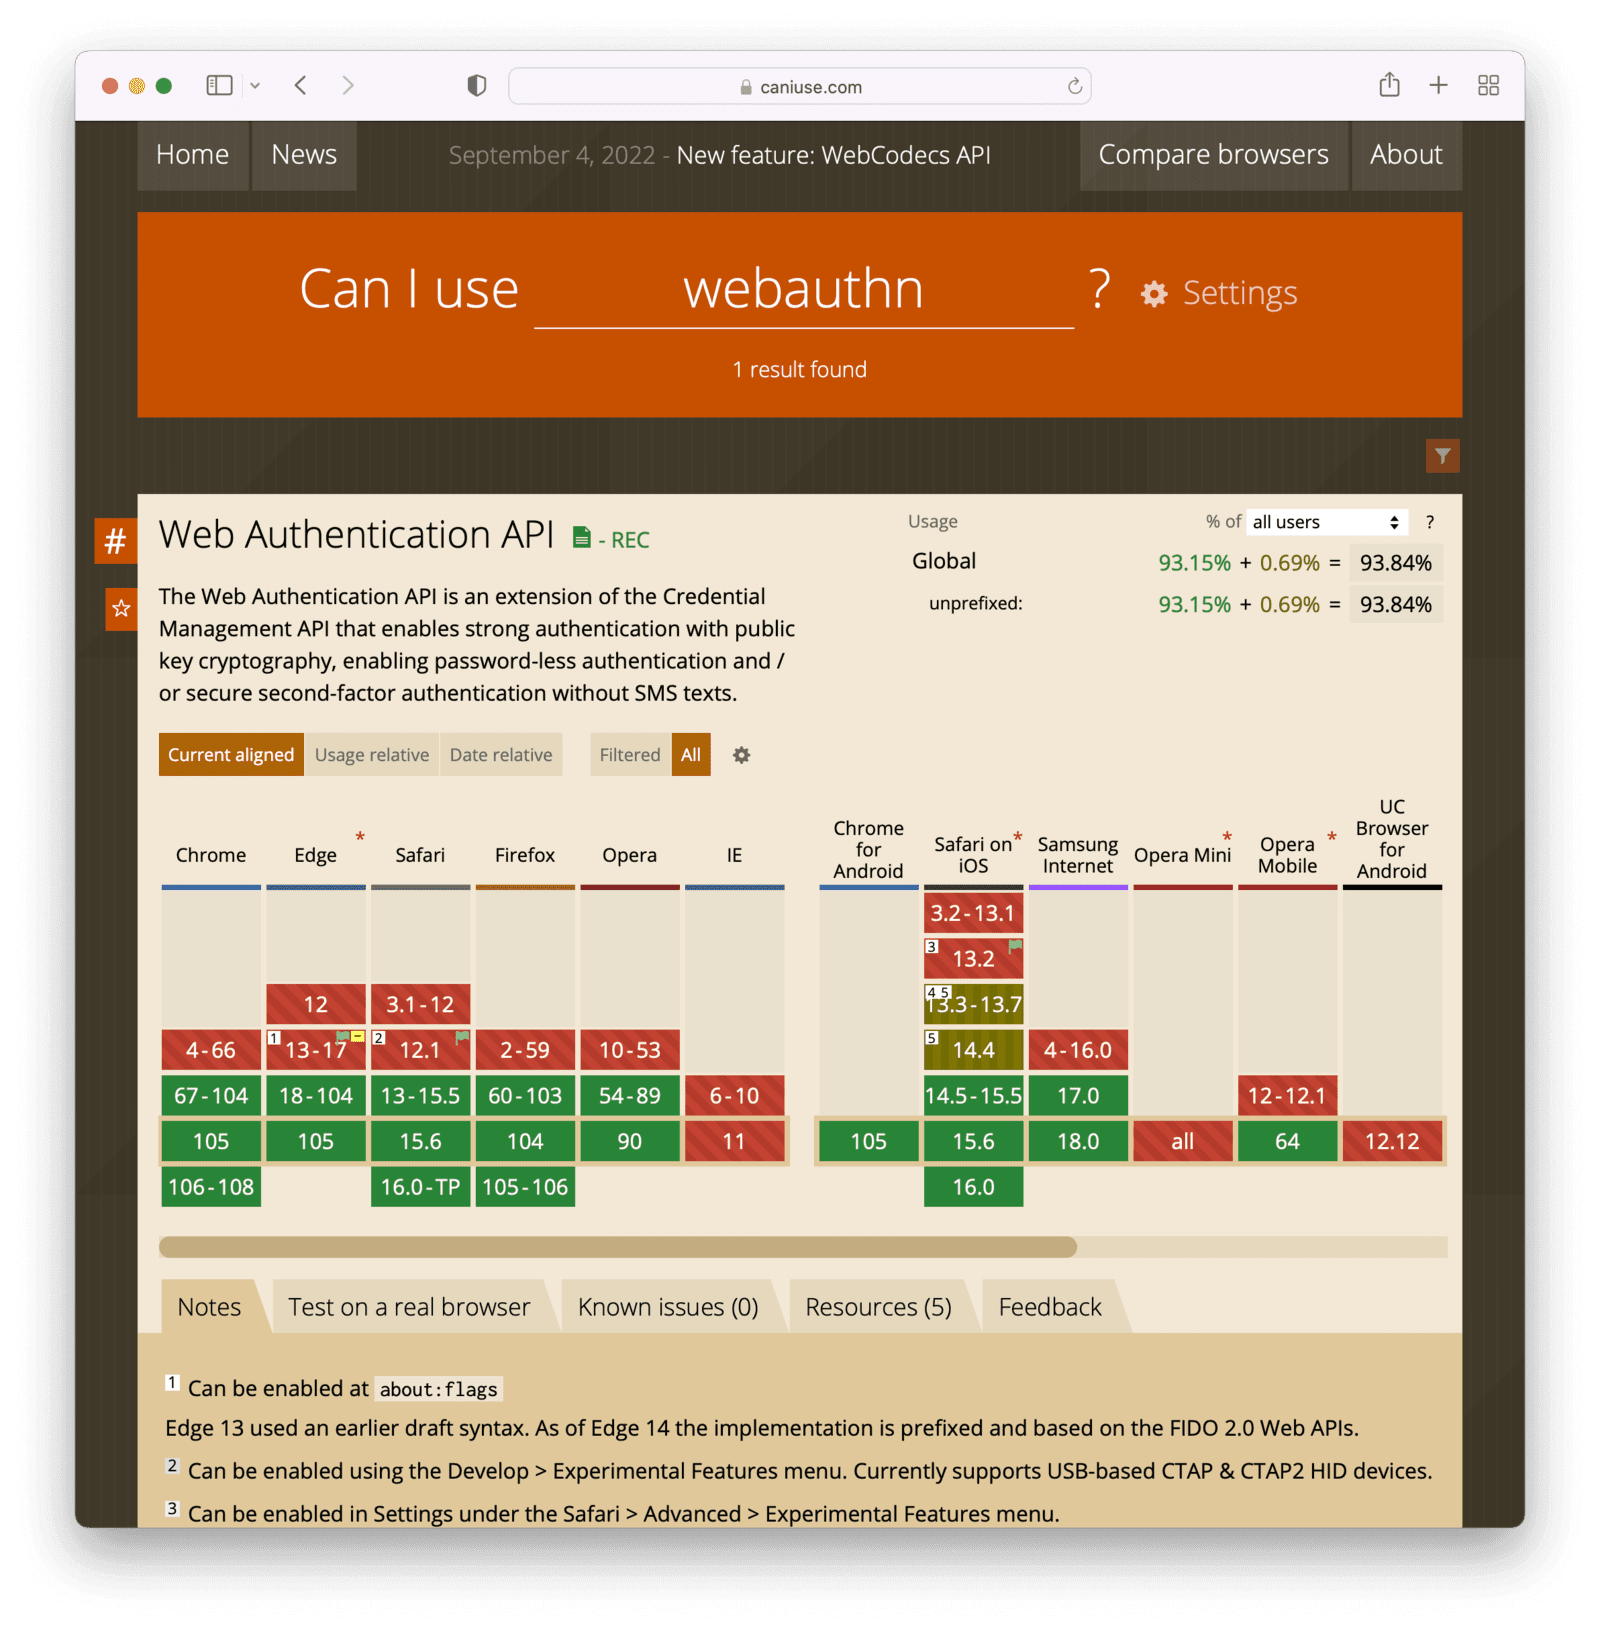Reload the page with the refresh icon

1074,87
